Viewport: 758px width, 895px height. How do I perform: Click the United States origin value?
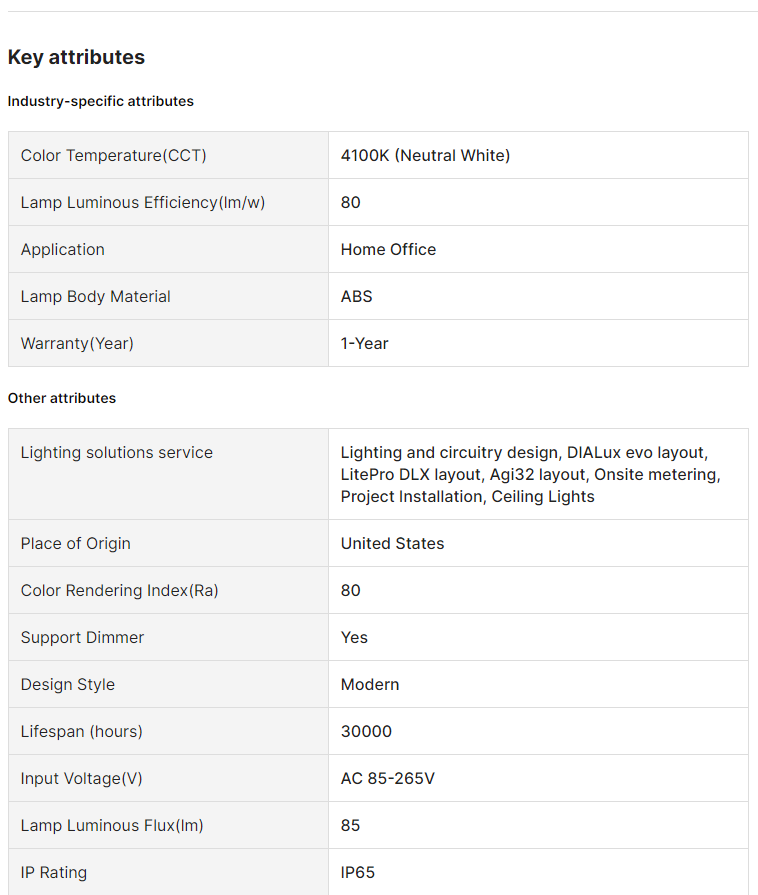point(392,543)
